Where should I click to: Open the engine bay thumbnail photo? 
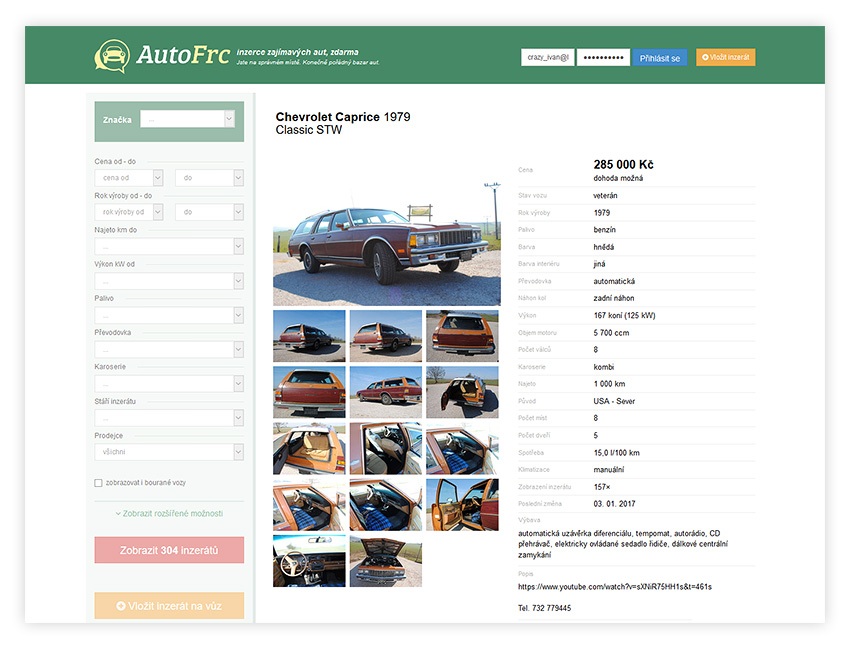(x=384, y=561)
